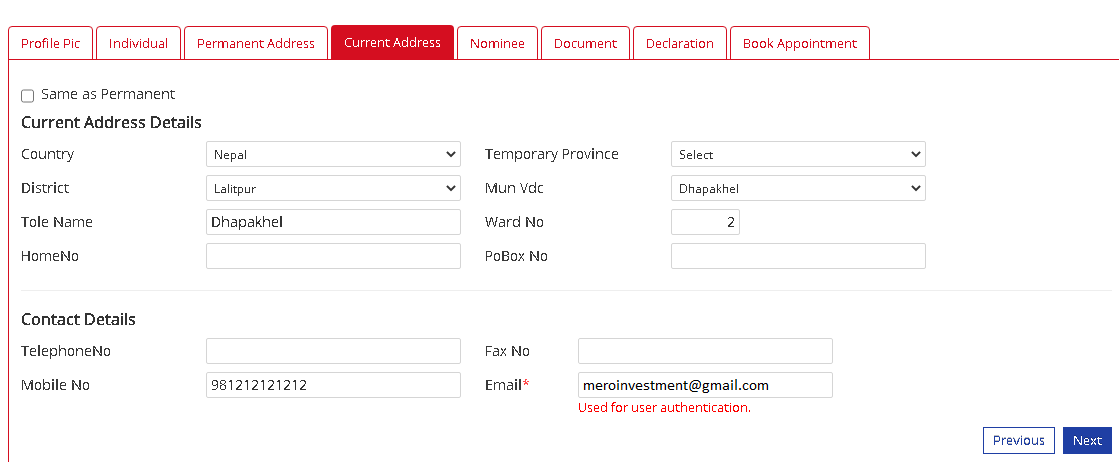Click the Mobile No input field

(x=333, y=385)
